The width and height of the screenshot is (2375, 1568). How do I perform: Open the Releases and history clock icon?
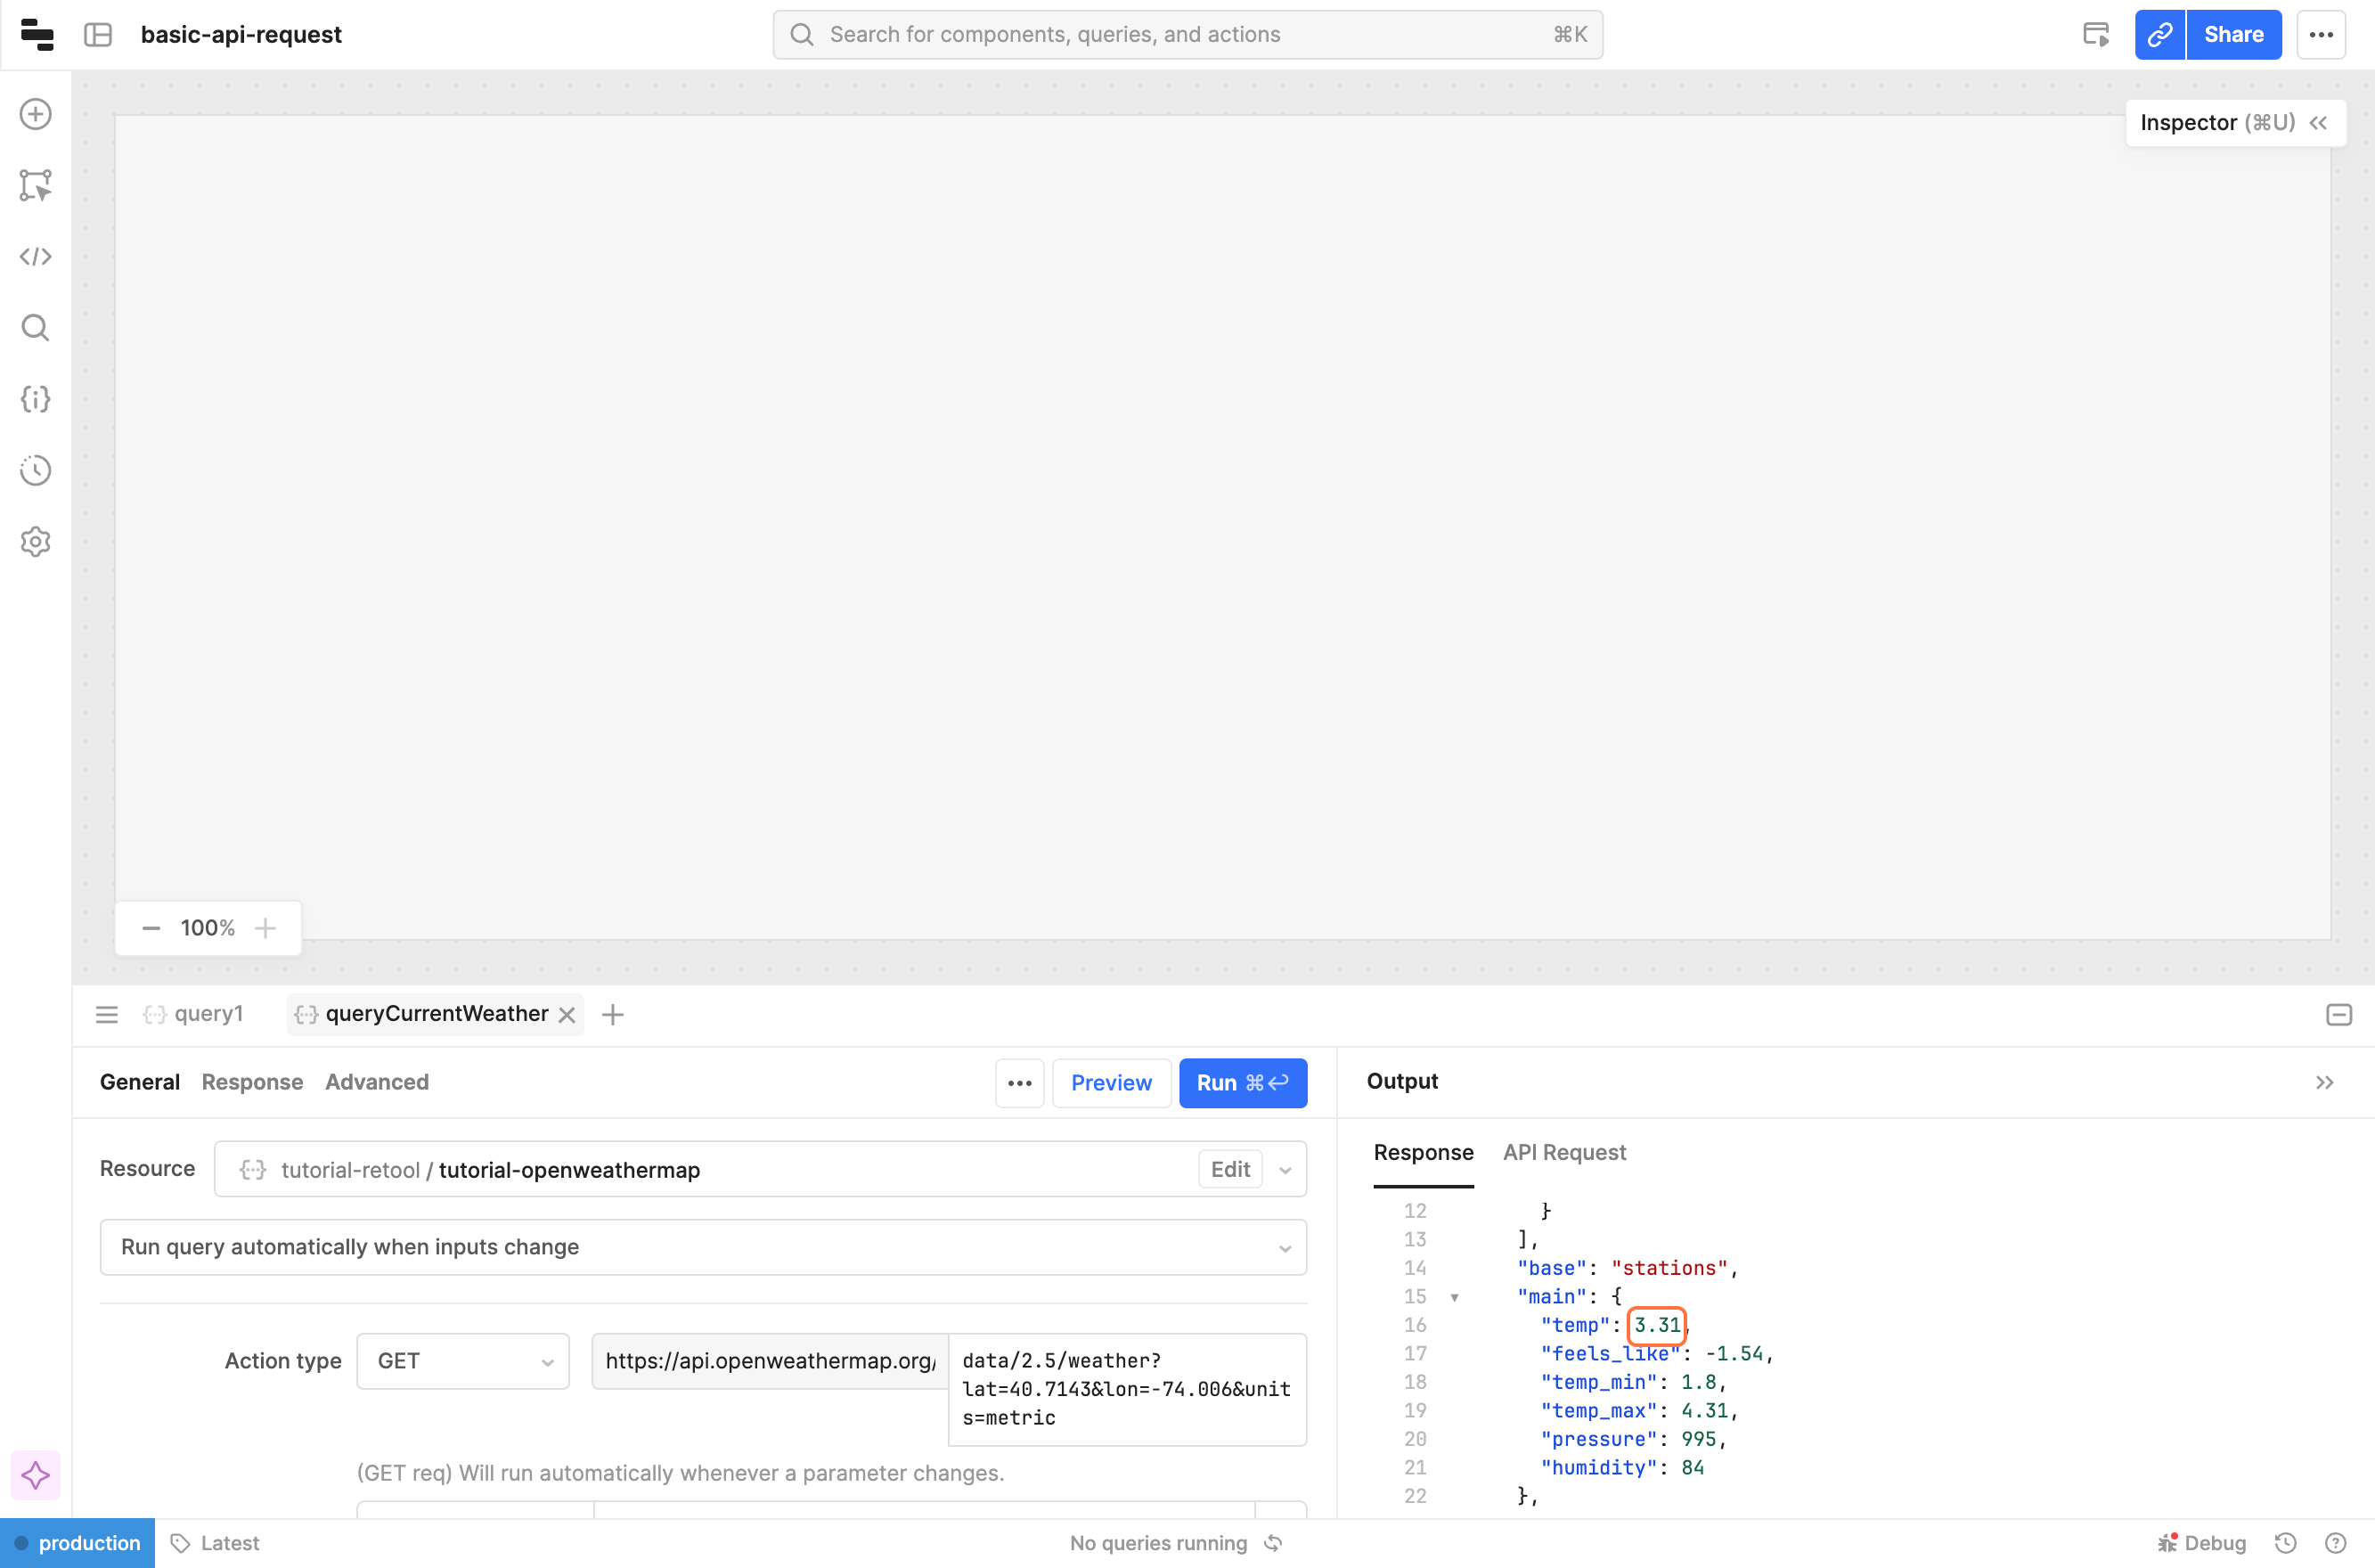(x=36, y=470)
